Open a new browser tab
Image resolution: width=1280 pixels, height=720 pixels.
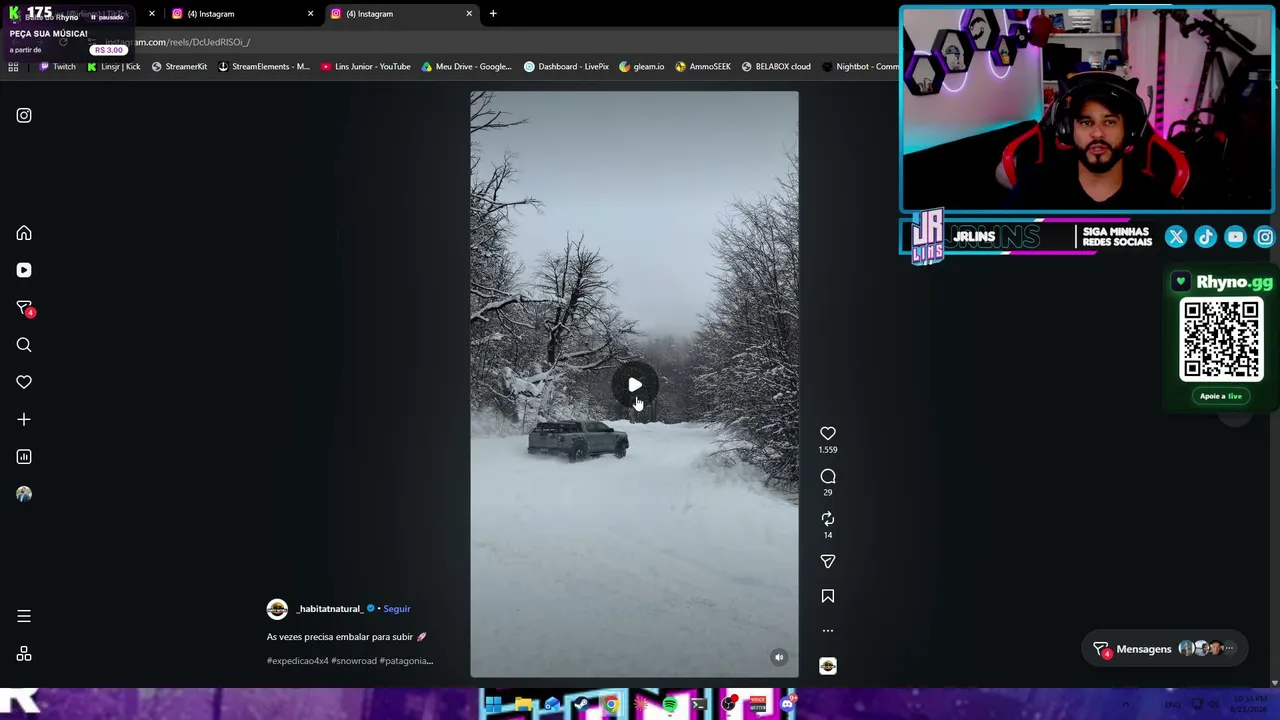click(493, 14)
